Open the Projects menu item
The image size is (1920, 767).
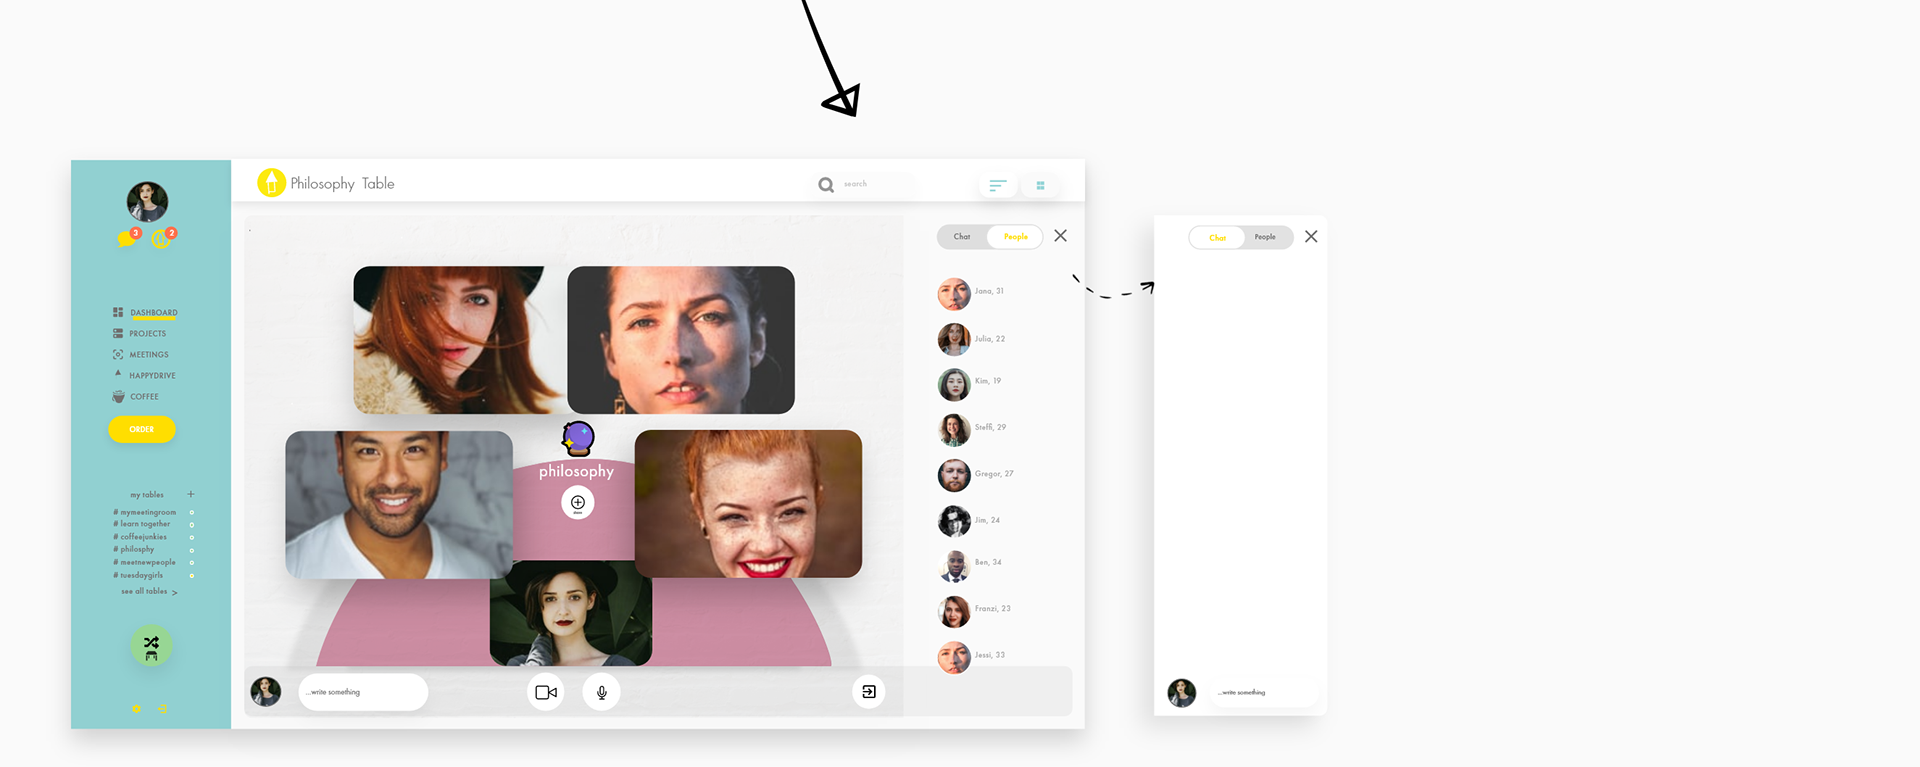[147, 334]
